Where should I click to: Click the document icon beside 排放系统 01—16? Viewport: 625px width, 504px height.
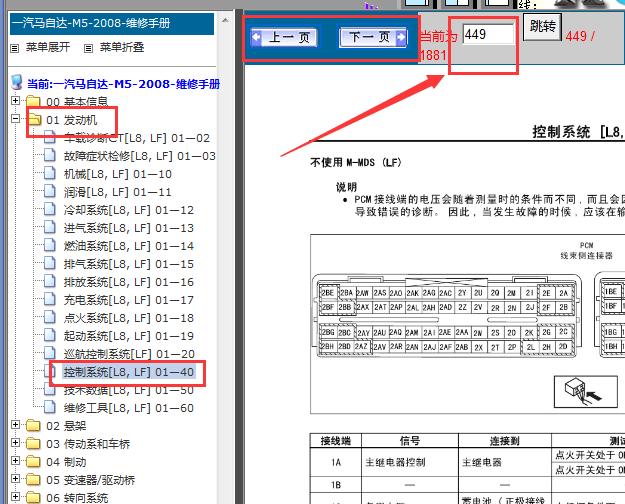click(50, 281)
